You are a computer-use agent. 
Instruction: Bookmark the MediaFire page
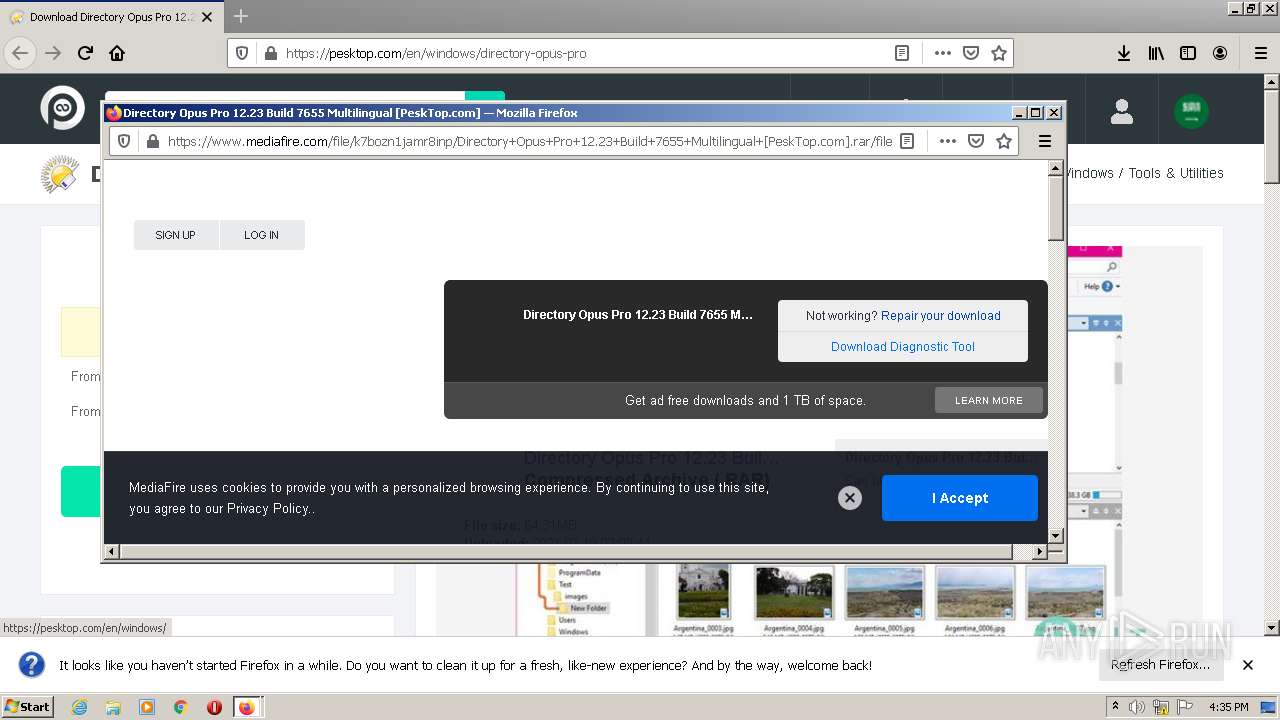pos(1004,141)
